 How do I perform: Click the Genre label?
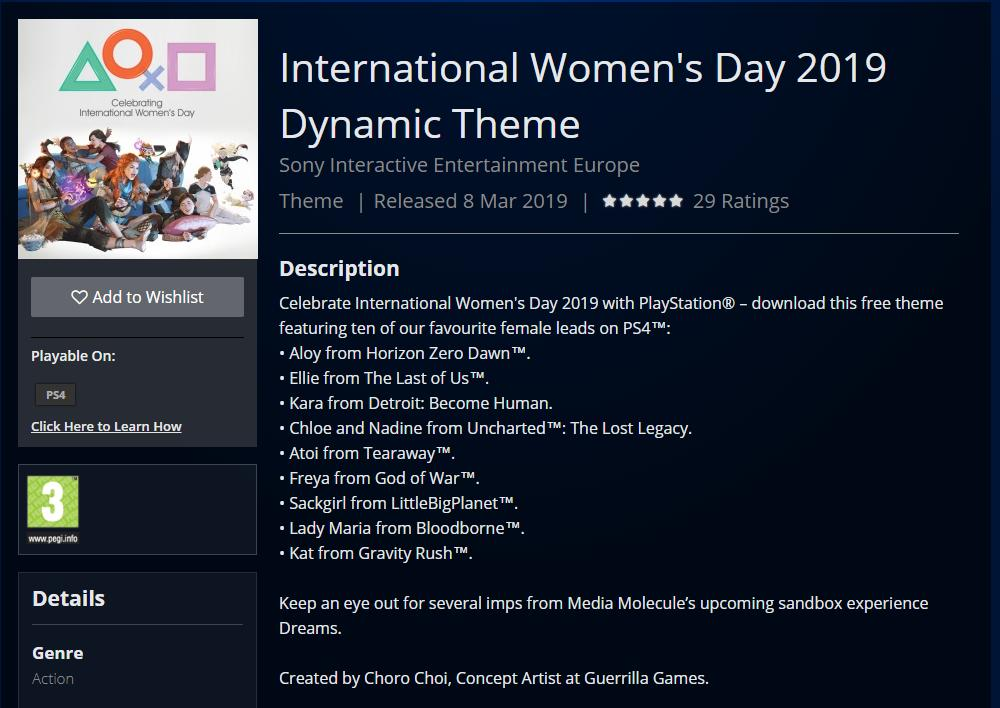[57, 653]
